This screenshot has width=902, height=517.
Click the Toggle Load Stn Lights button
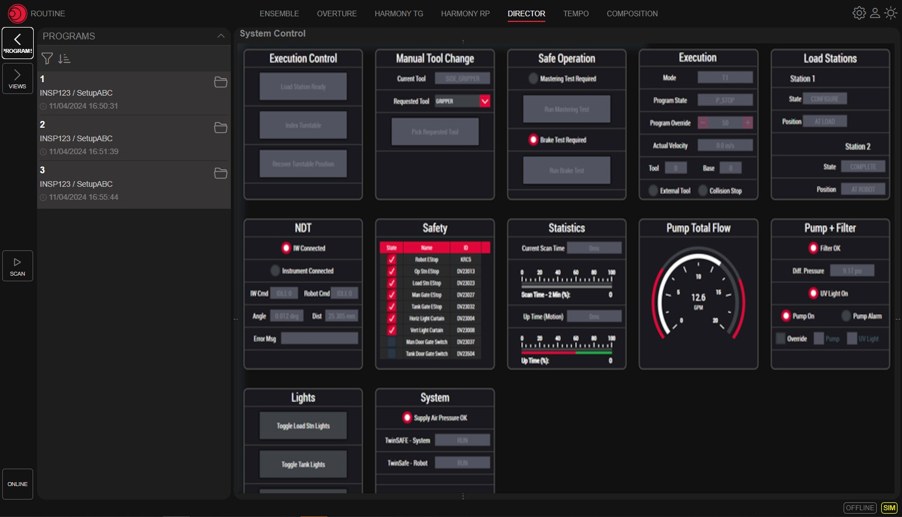point(303,426)
